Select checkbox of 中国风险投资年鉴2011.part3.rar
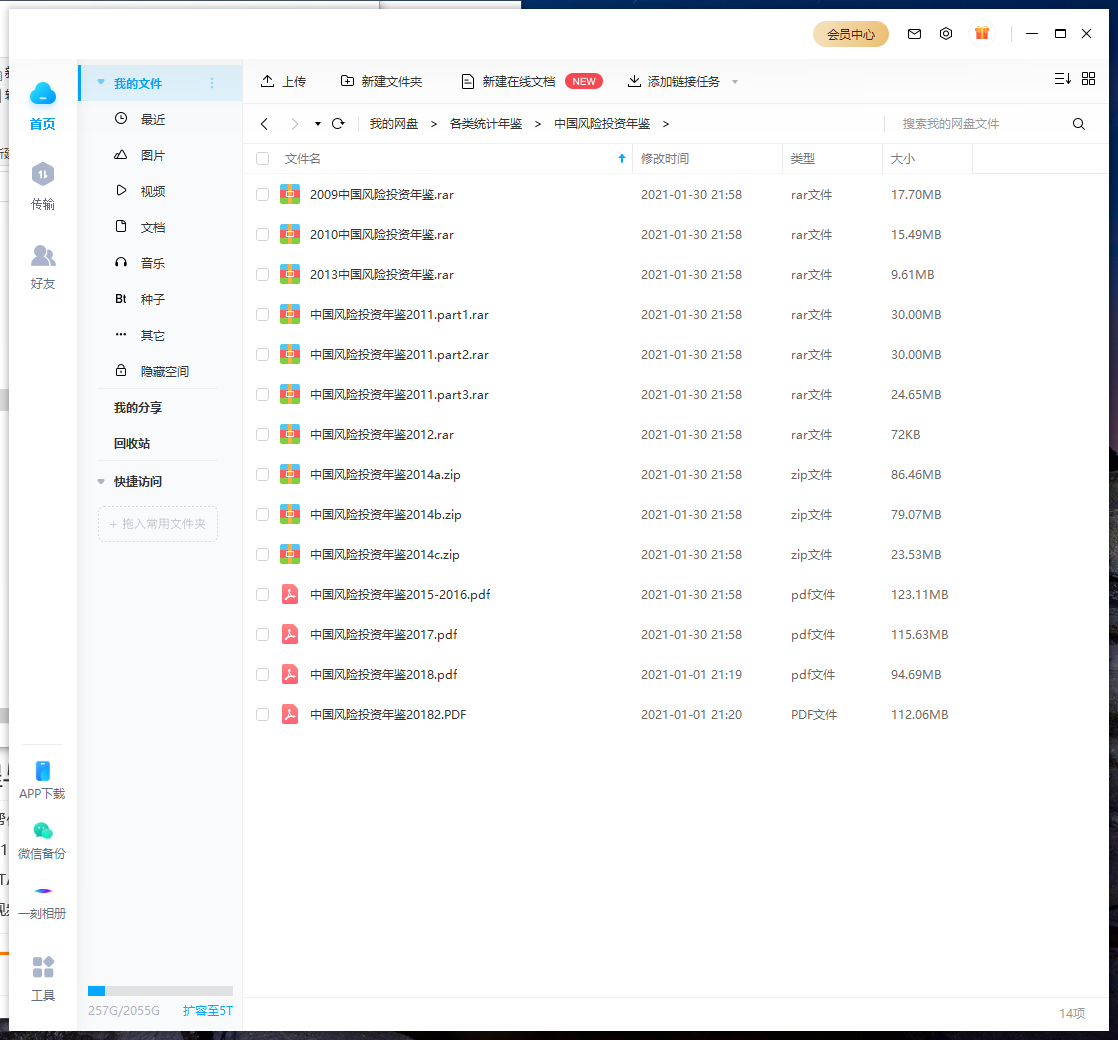 click(x=262, y=394)
